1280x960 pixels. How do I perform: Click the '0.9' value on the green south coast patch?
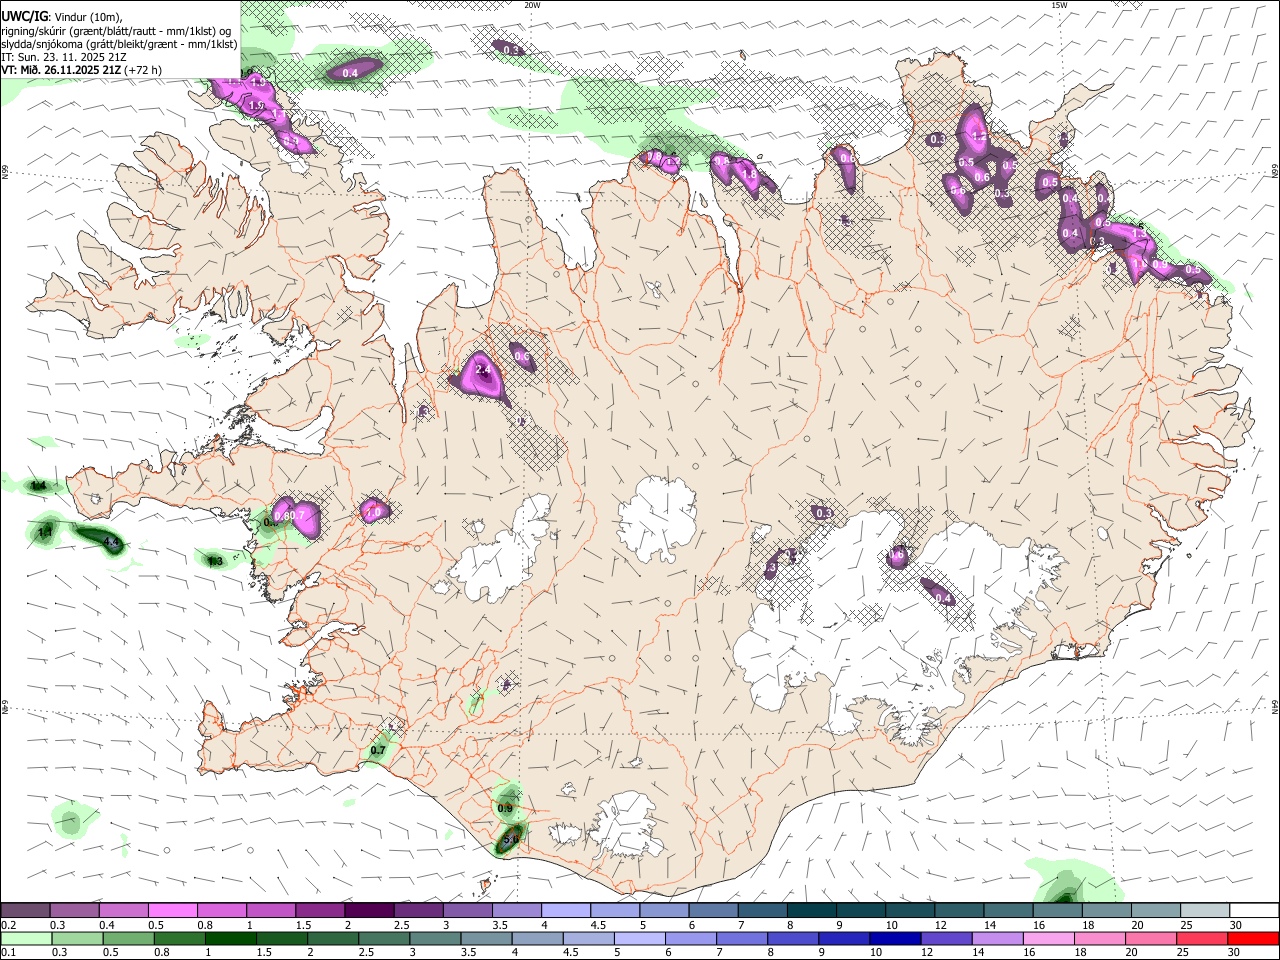pos(505,808)
